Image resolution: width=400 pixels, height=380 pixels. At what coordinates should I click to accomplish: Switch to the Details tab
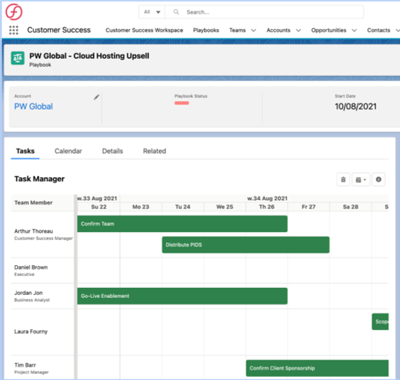(x=112, y=151)
